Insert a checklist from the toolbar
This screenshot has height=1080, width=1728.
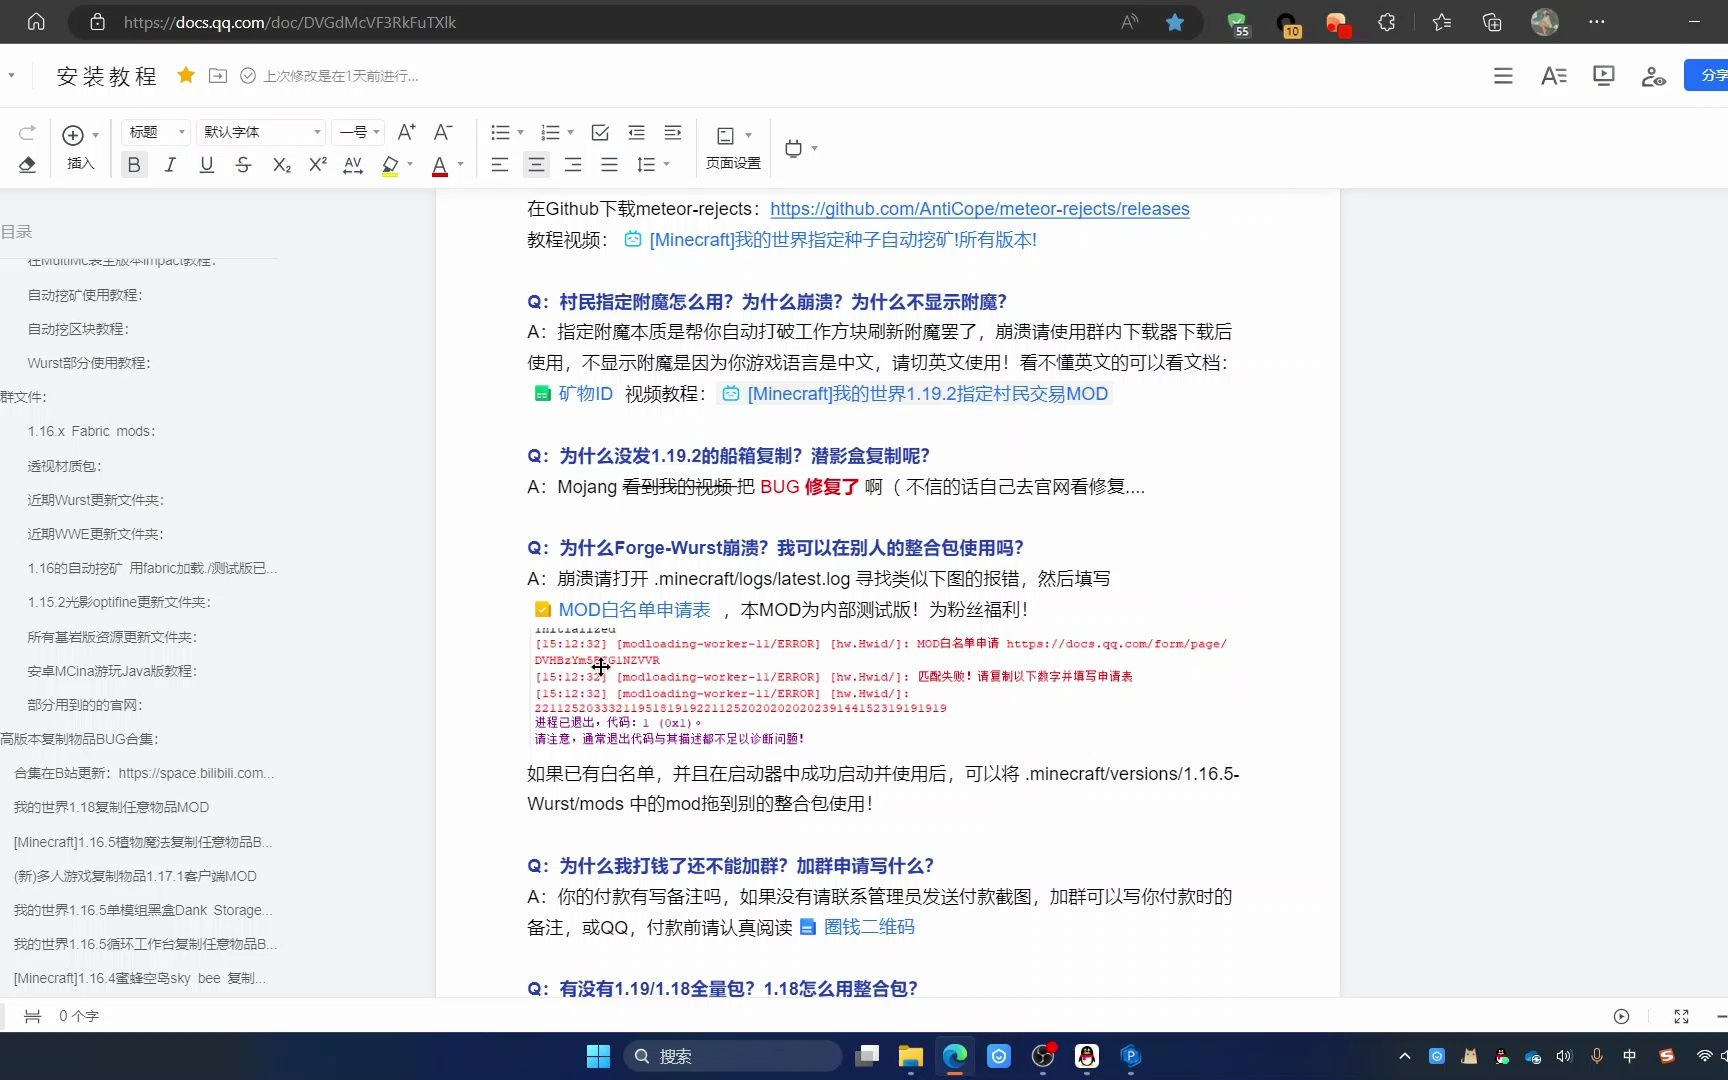coord(600,133)
